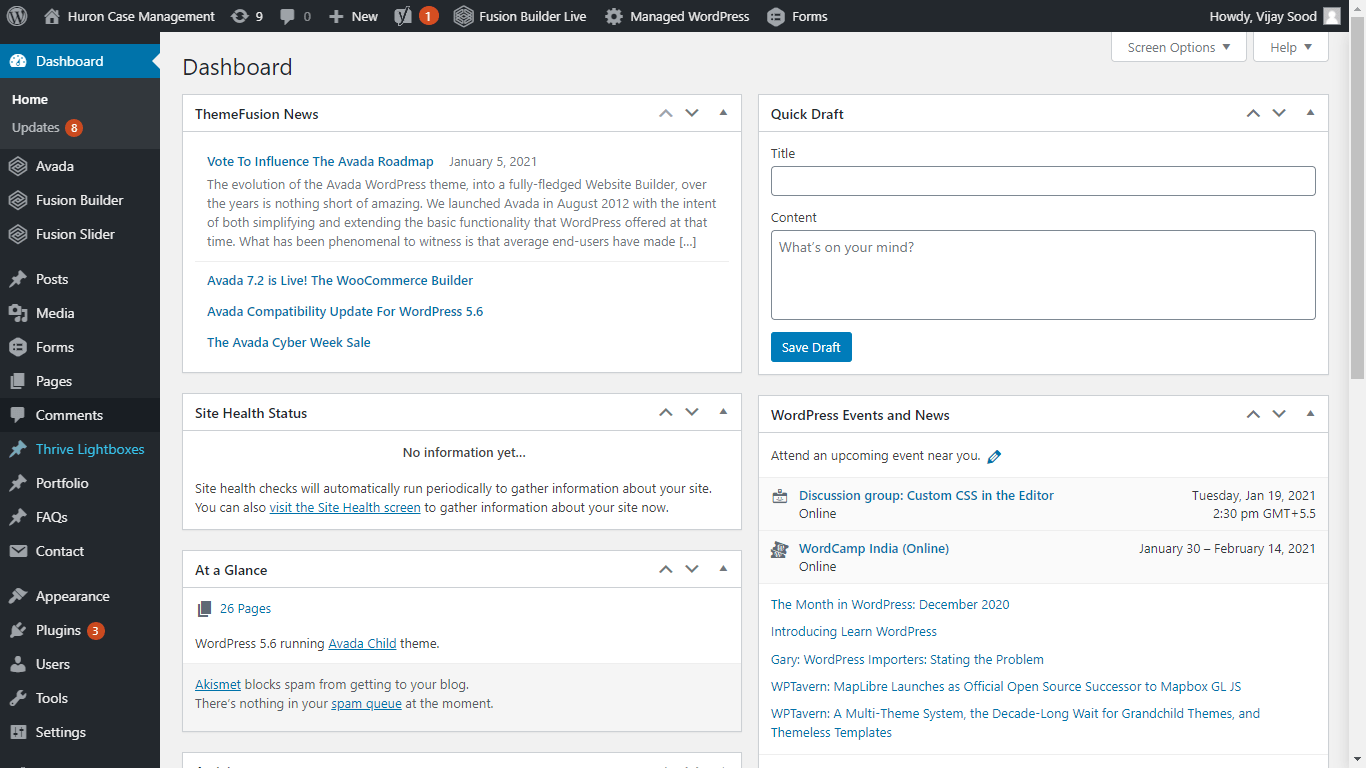Viewport: 1366px width, 768px height.
Task: Open The Avada Cyber Week Sale link
Action: click(x=289, y=343)
